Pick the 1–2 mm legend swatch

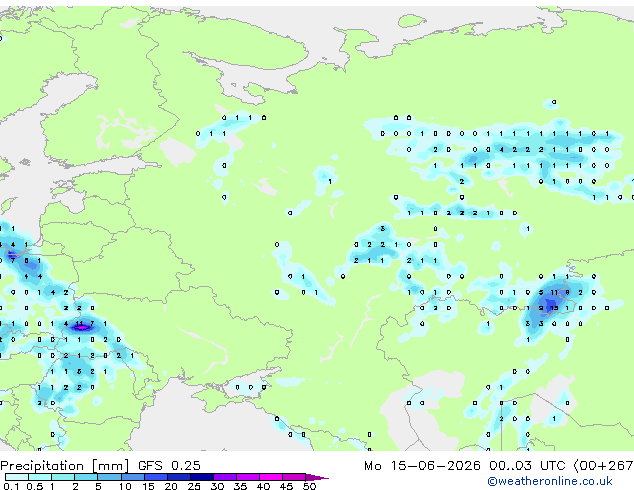point(63,477)
